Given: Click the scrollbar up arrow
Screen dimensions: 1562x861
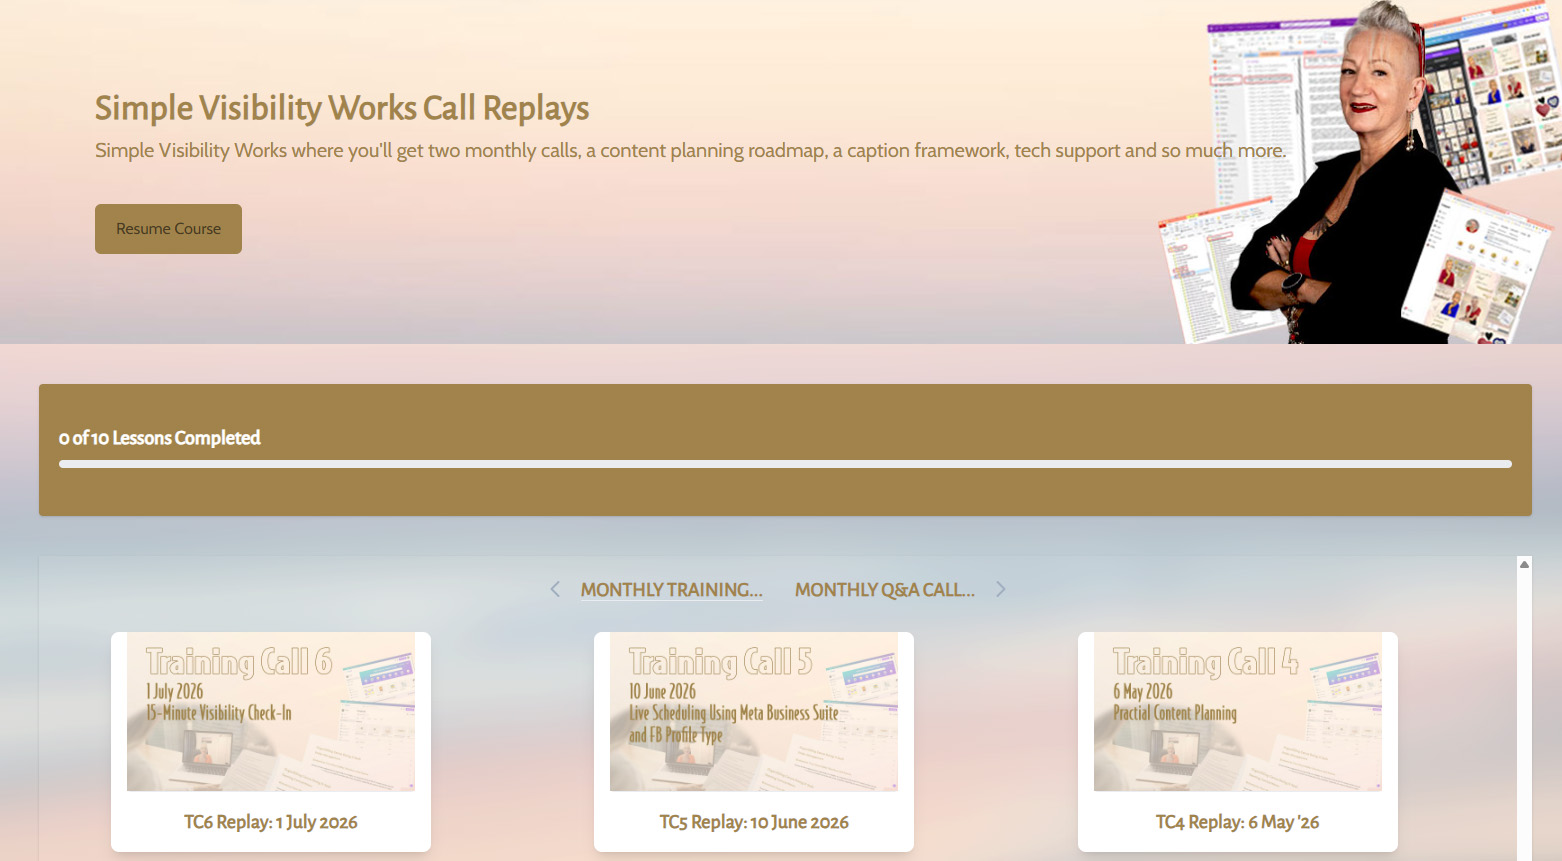Looking at the screenshot, I should point(1524,565).
